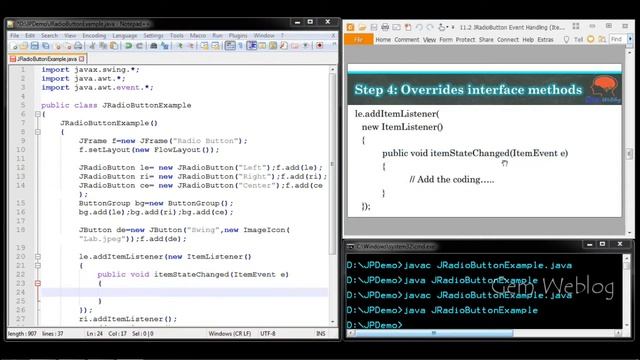Image resolution: width=640 pixels, height=360 pixels.
Task: Toggle Word wrap icon in Notepad++ toolbar
Action: (230, 46)
